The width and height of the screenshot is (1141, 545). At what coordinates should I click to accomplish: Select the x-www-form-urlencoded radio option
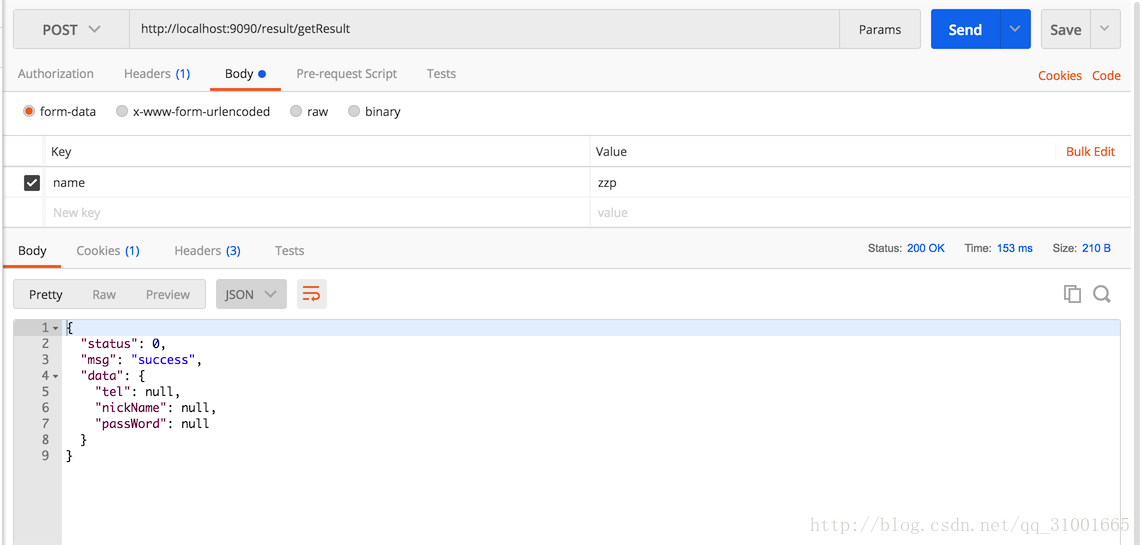click(x=122, y=111)
